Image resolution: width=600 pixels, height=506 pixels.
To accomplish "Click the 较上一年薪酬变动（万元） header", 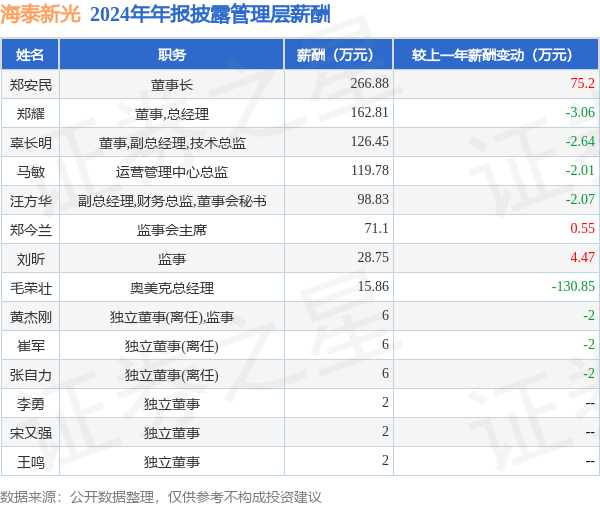I will (496, 55).
